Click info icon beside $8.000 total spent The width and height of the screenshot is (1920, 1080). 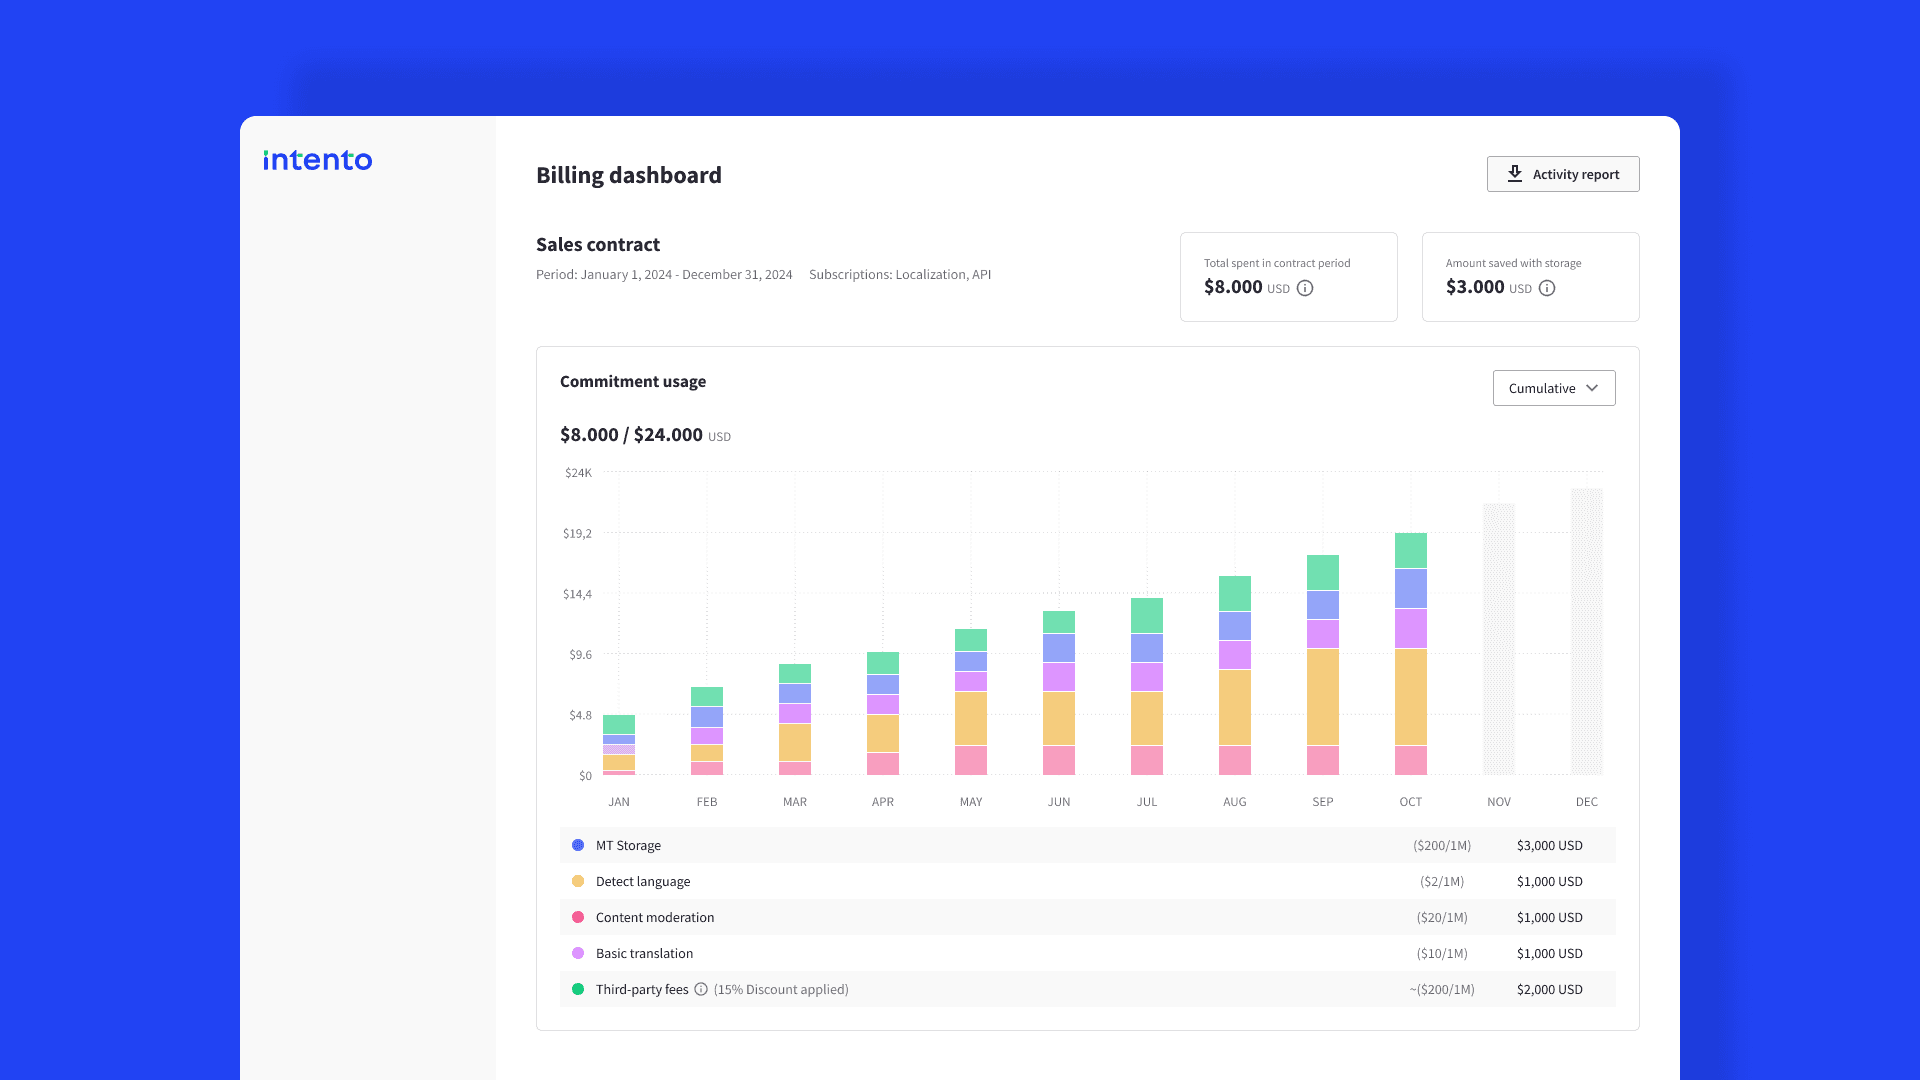pyautogui.click(x=1305, y=288)
